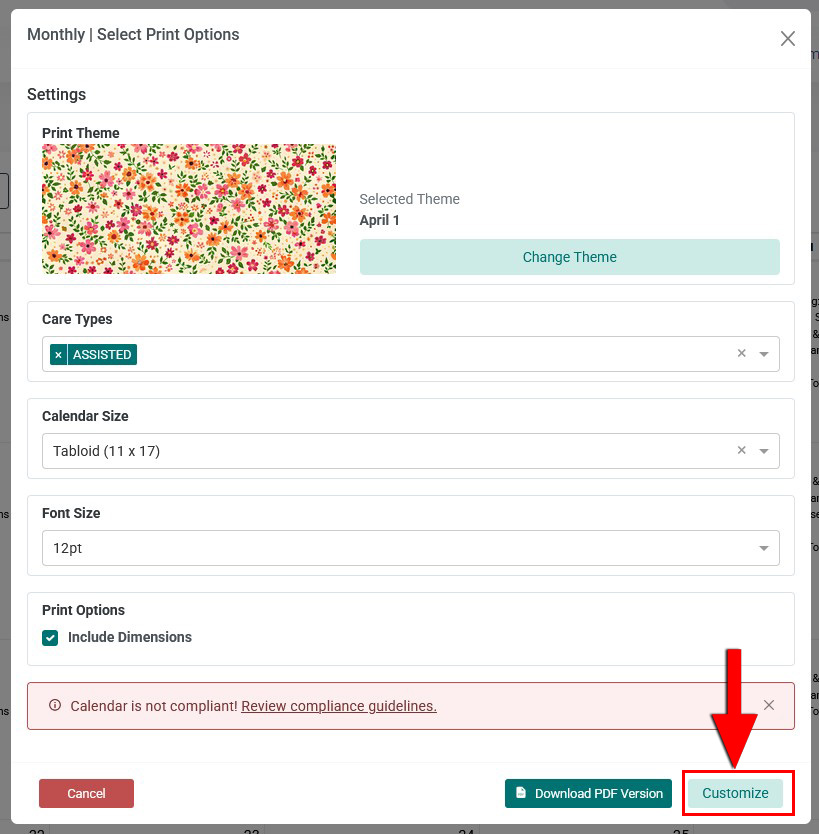819x834 pixels.
Task: Click the April 1 theme name
Action: 379,220
